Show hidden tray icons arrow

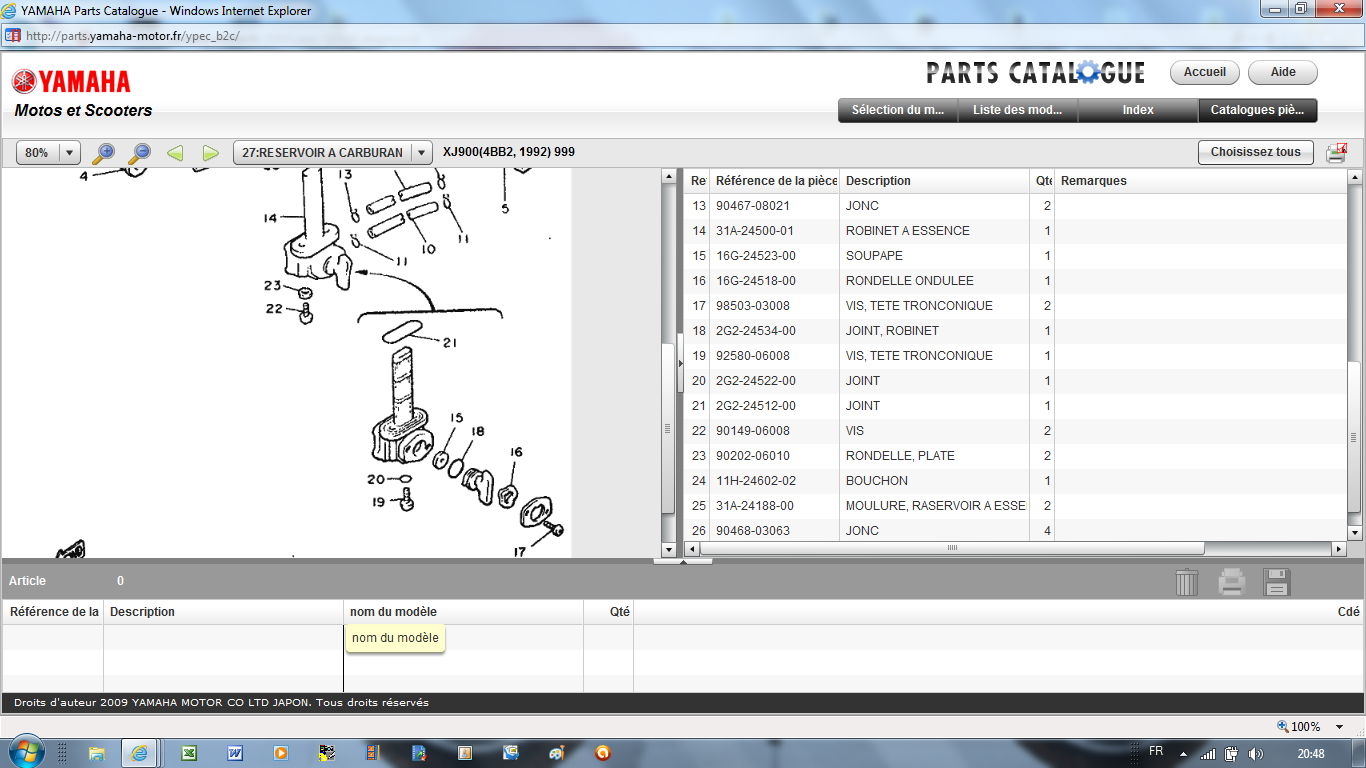coord(1184,753)
